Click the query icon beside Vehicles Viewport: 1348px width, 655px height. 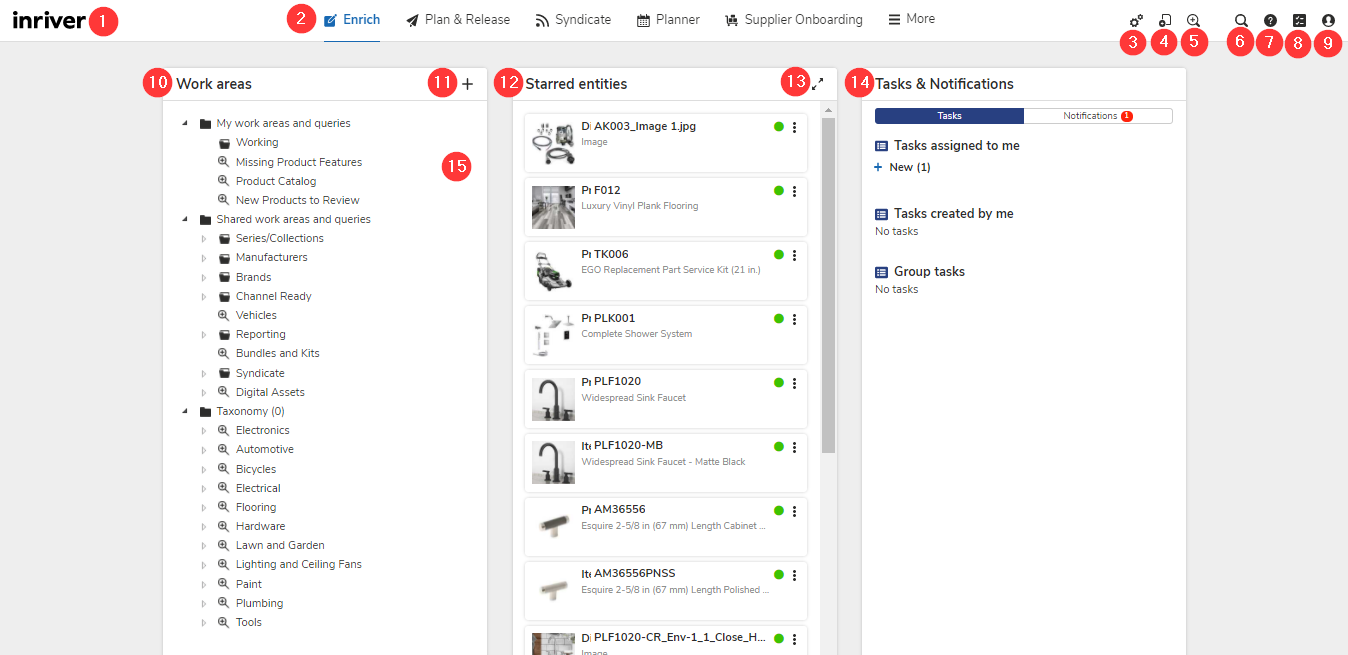(x=224, y=315)
